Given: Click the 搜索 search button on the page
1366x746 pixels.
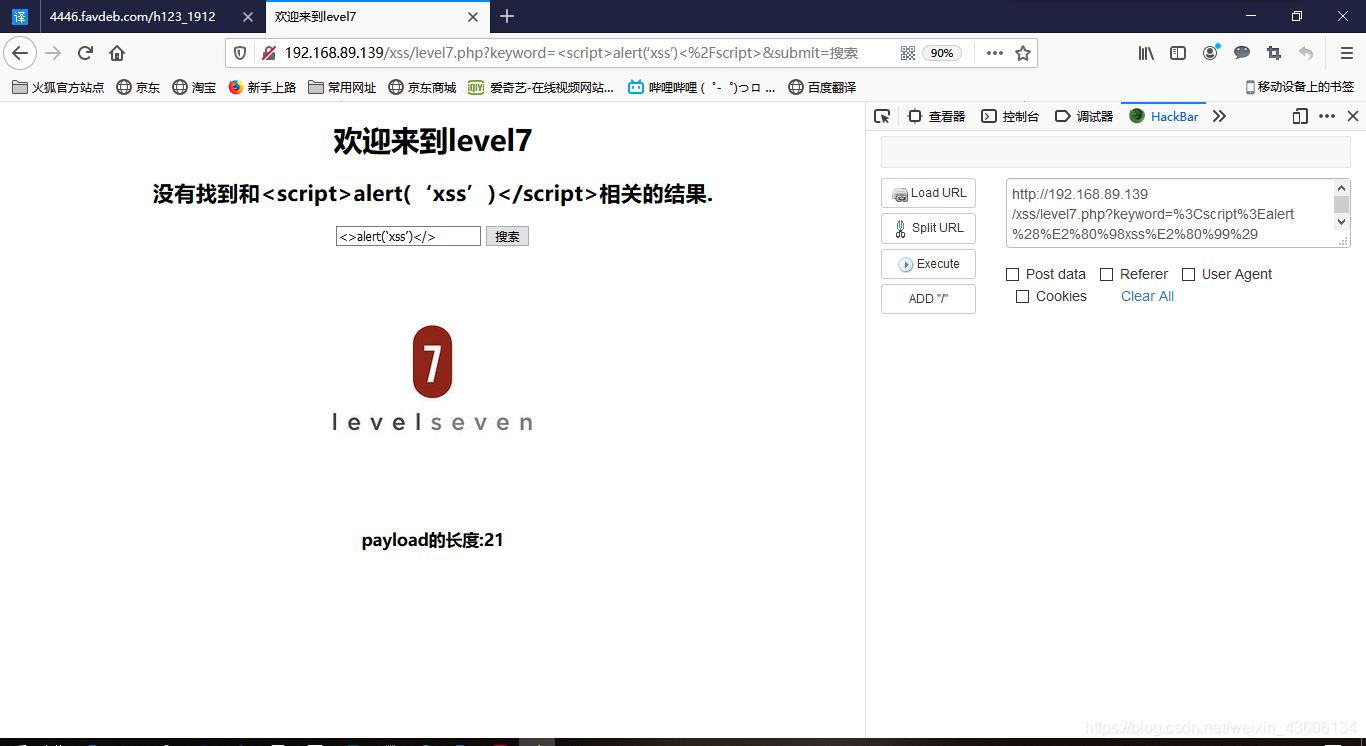Looking at the screenshot, I should click(x=507, y=236).
